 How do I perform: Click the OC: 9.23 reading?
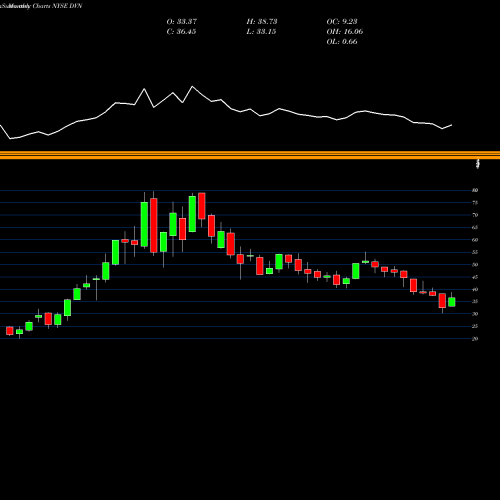coord(342,22)
